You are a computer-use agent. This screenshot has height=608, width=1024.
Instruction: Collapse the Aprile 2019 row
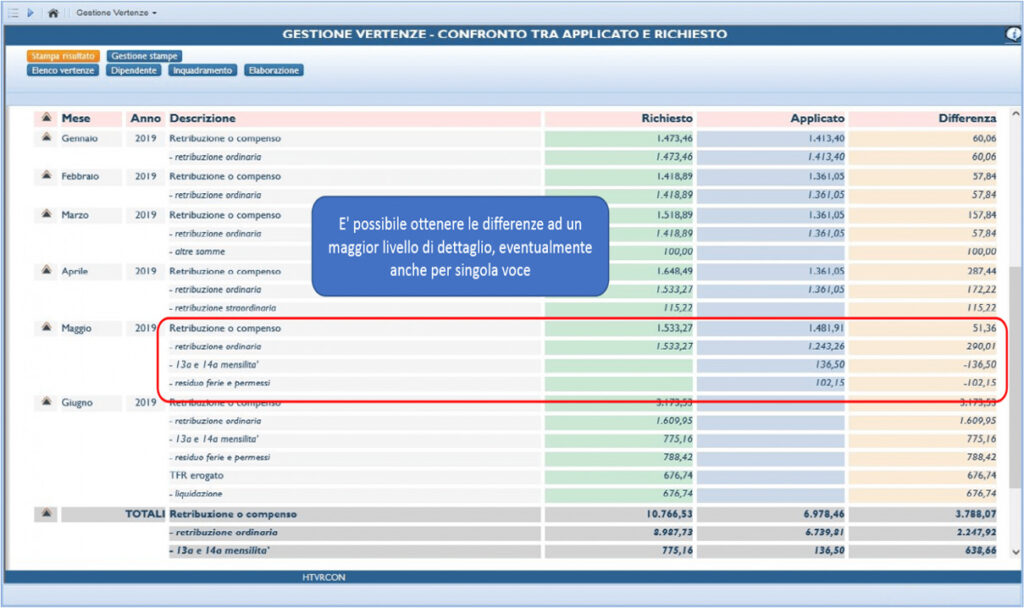[46, 270]
